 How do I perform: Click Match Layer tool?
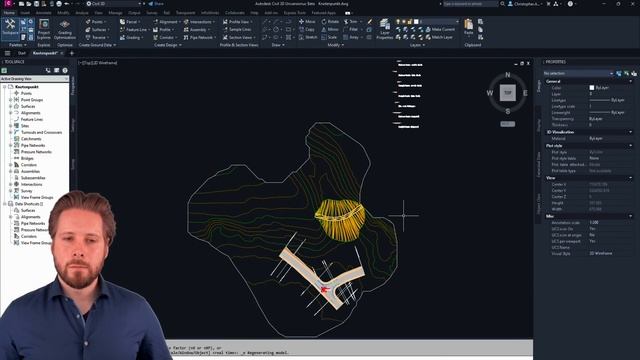pos(439,37)
